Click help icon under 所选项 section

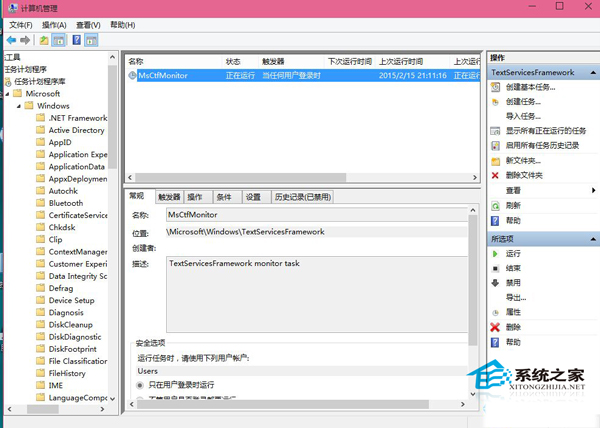coord(495,342)
